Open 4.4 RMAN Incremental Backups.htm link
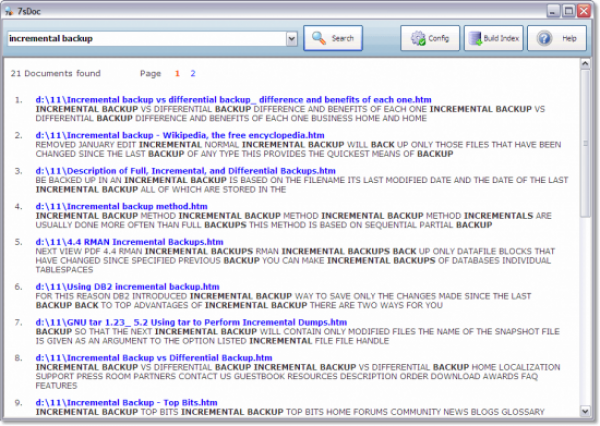Image resolution: width=600 pixels, height=426 pixels. [129, 242]
